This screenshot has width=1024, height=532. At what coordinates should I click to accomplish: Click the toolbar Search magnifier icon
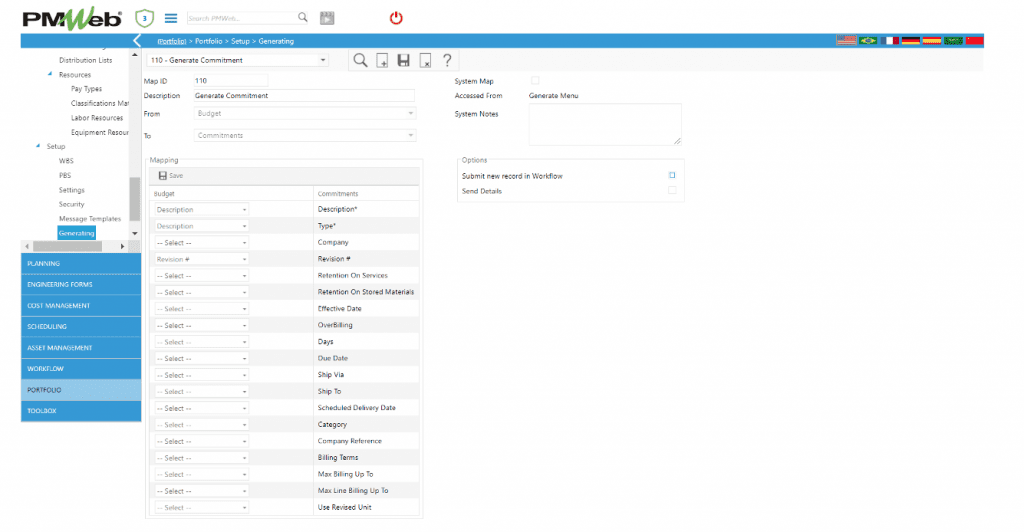(360, 61)
